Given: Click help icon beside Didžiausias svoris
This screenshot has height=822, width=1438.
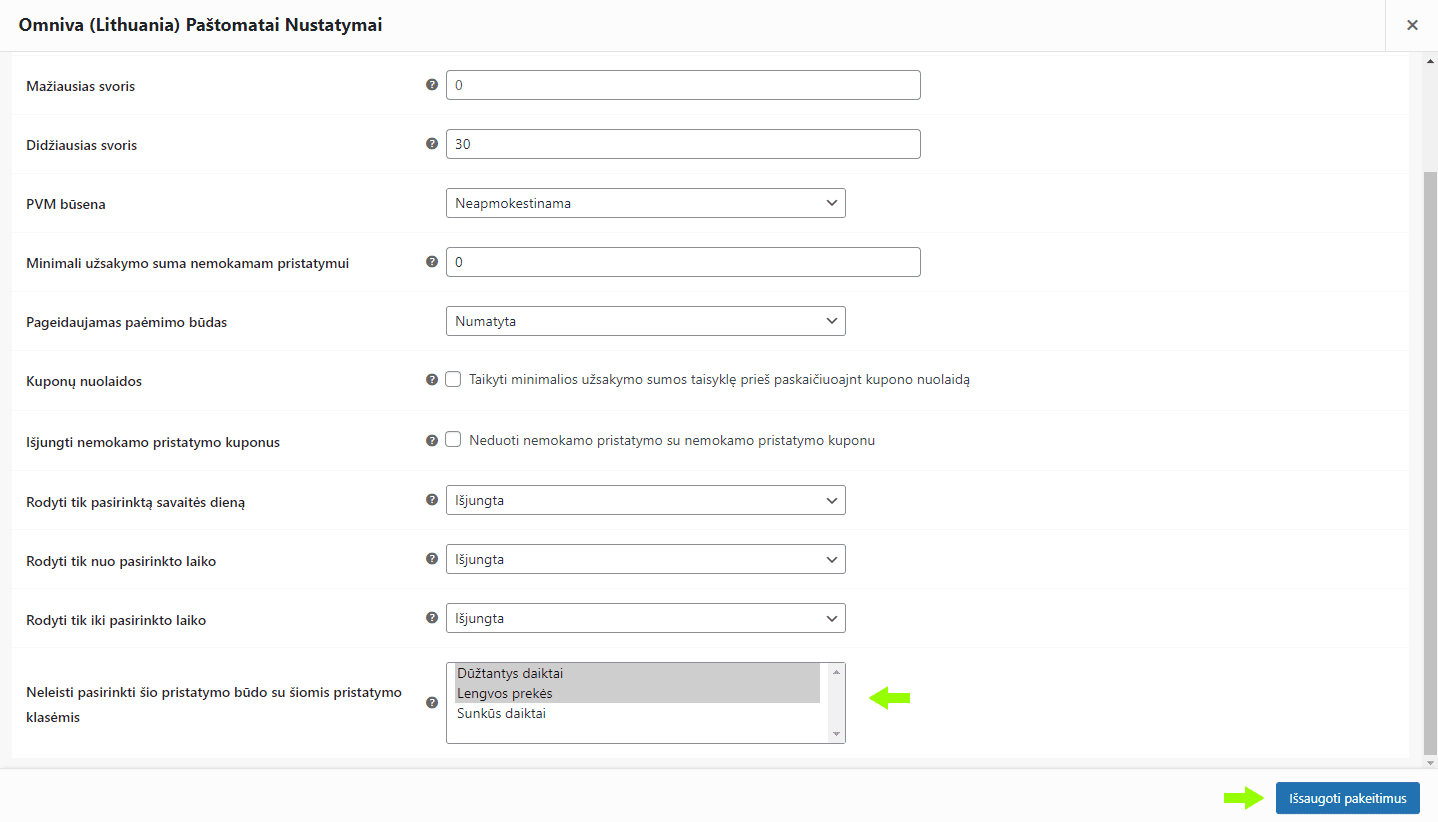Looking at the screenshot, I should (432, 144).
